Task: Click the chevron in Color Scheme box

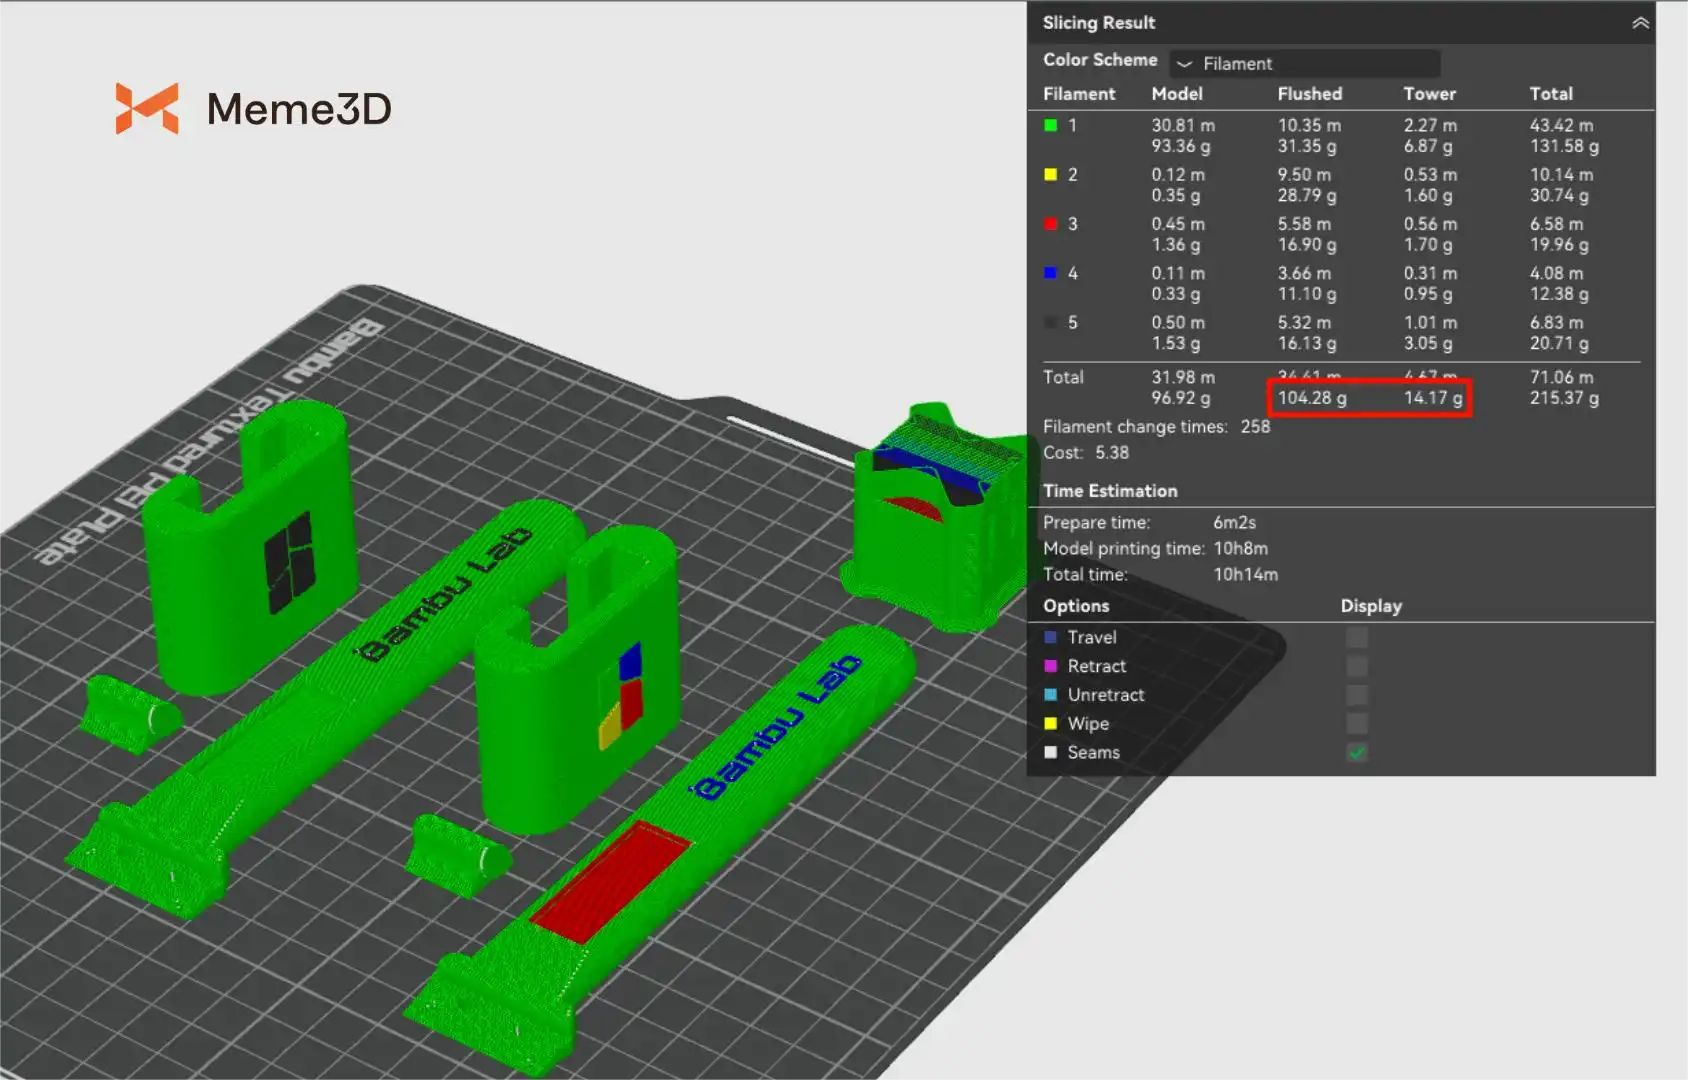Action: pos(1185,64)
